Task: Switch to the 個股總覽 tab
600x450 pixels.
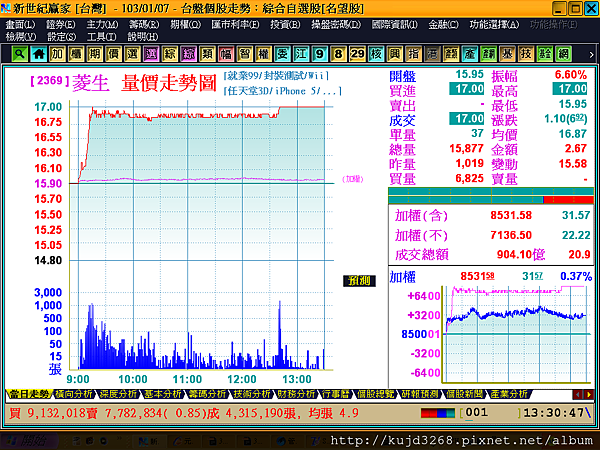Action: pos(375,394)
